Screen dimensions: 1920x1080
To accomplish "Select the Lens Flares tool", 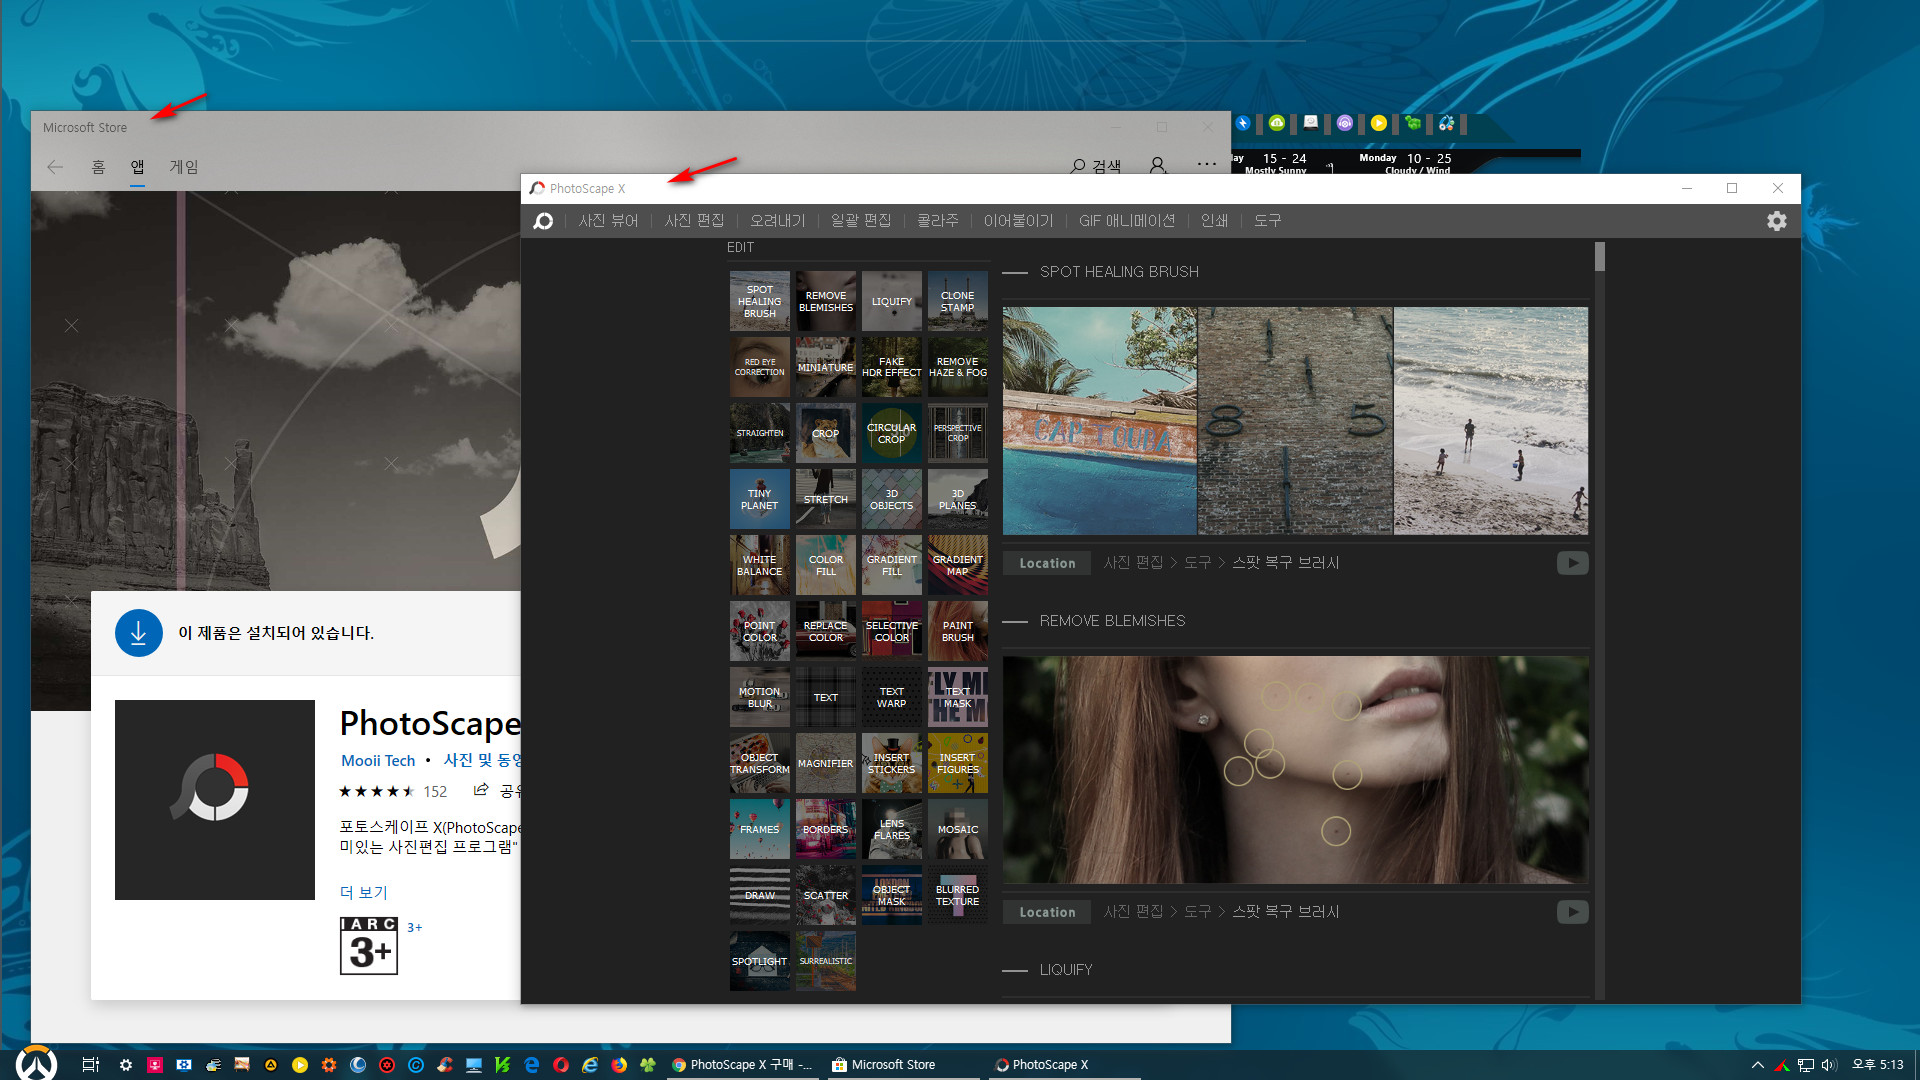I will click(891, 828).
